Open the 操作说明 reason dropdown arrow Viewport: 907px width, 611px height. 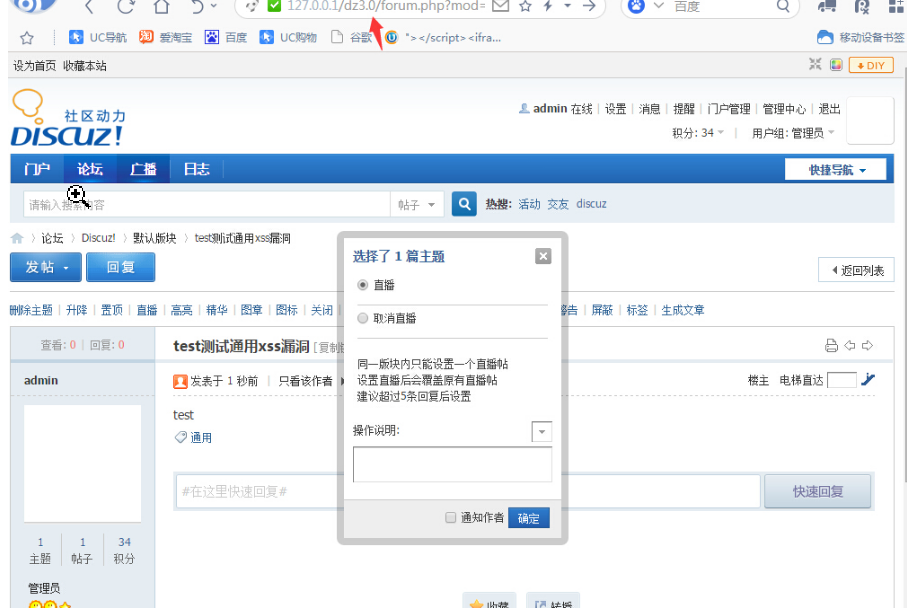(x=541, y=432)
